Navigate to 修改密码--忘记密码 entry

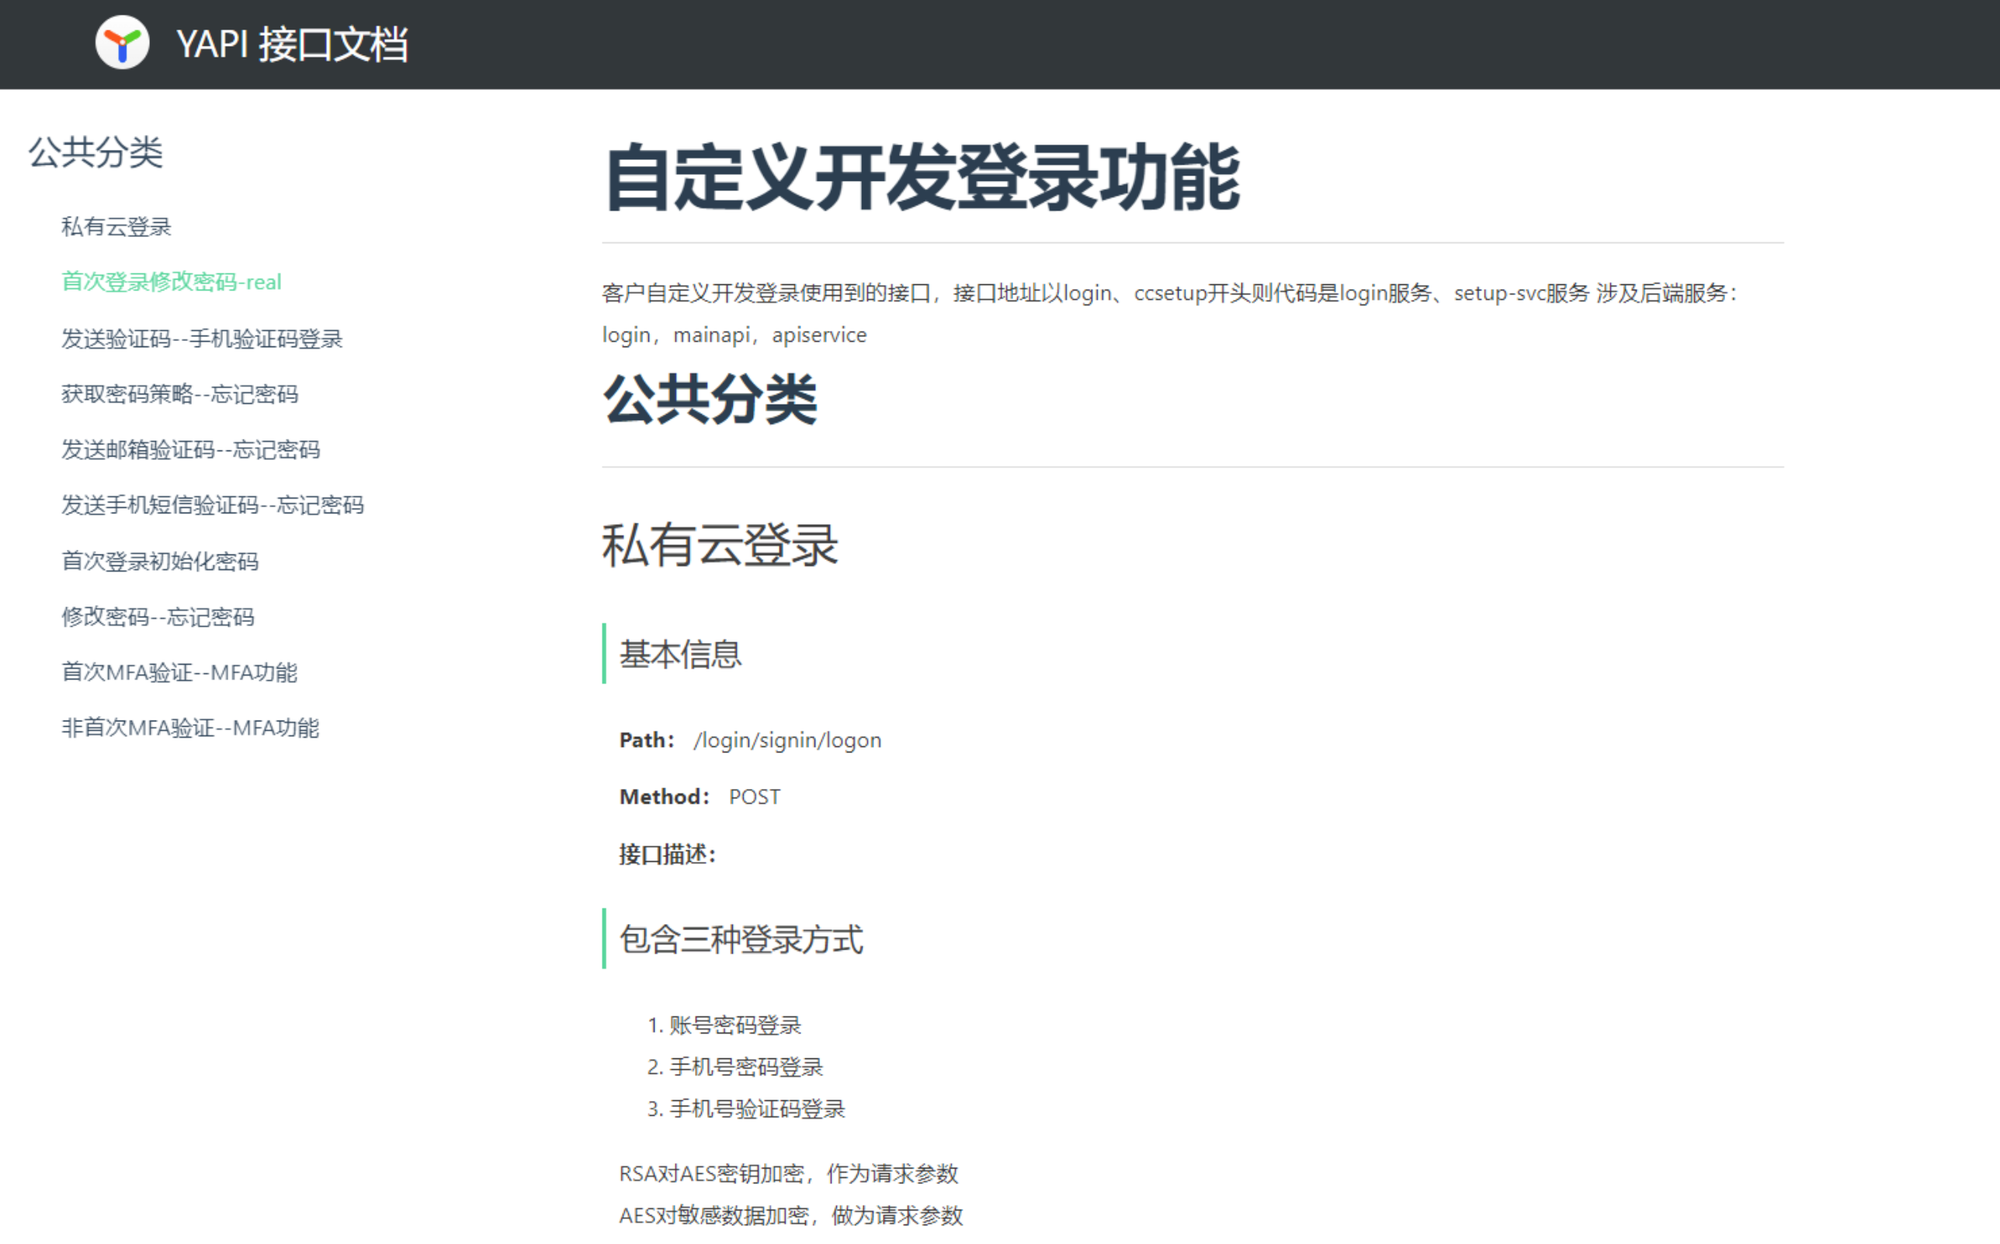coord(157,617)
